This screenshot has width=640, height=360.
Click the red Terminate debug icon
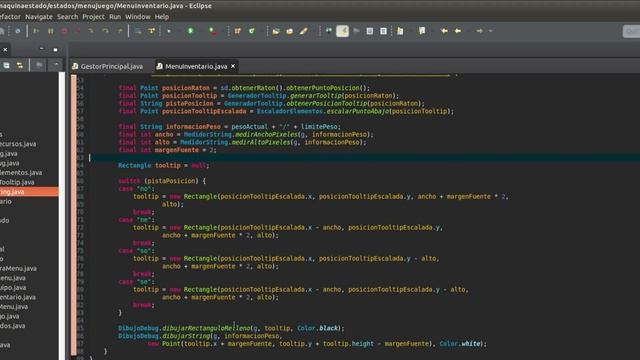(64, 31)
